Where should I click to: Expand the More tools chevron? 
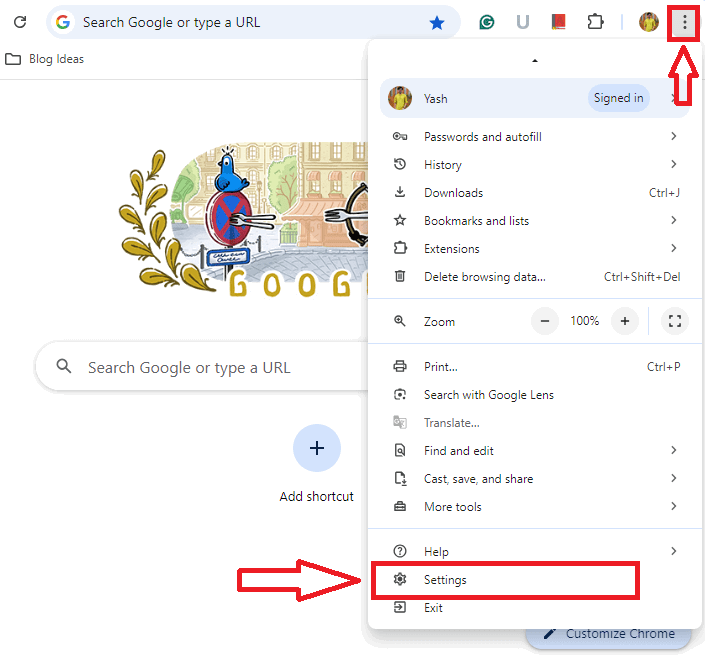(674, 506)
